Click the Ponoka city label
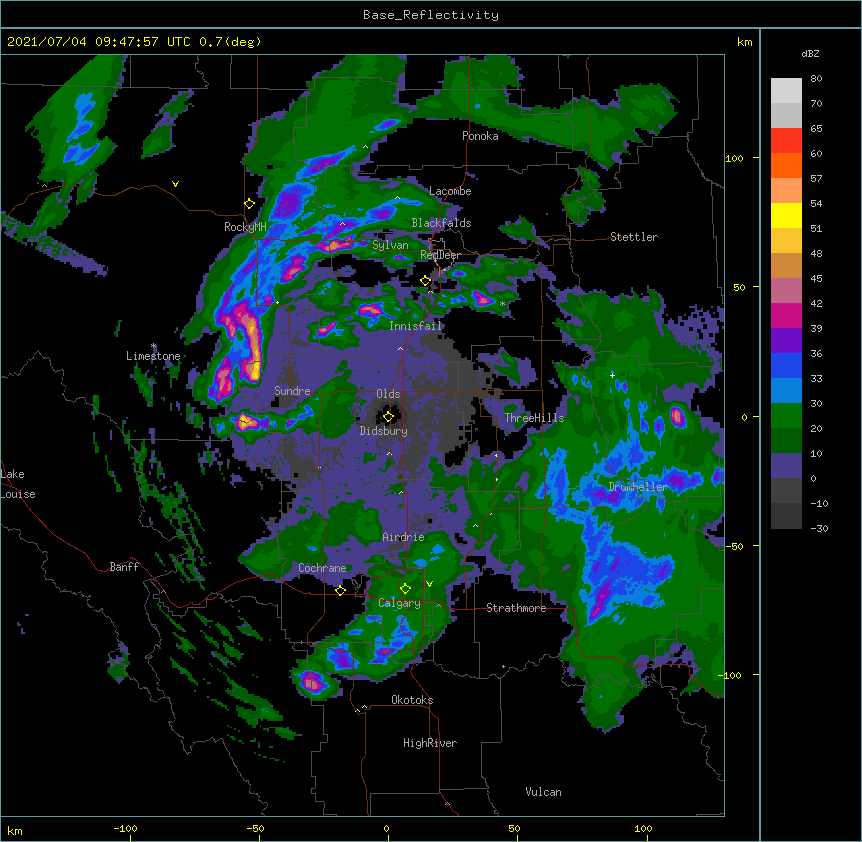This screenshot has width=862, height=842. tap(480, 136)
